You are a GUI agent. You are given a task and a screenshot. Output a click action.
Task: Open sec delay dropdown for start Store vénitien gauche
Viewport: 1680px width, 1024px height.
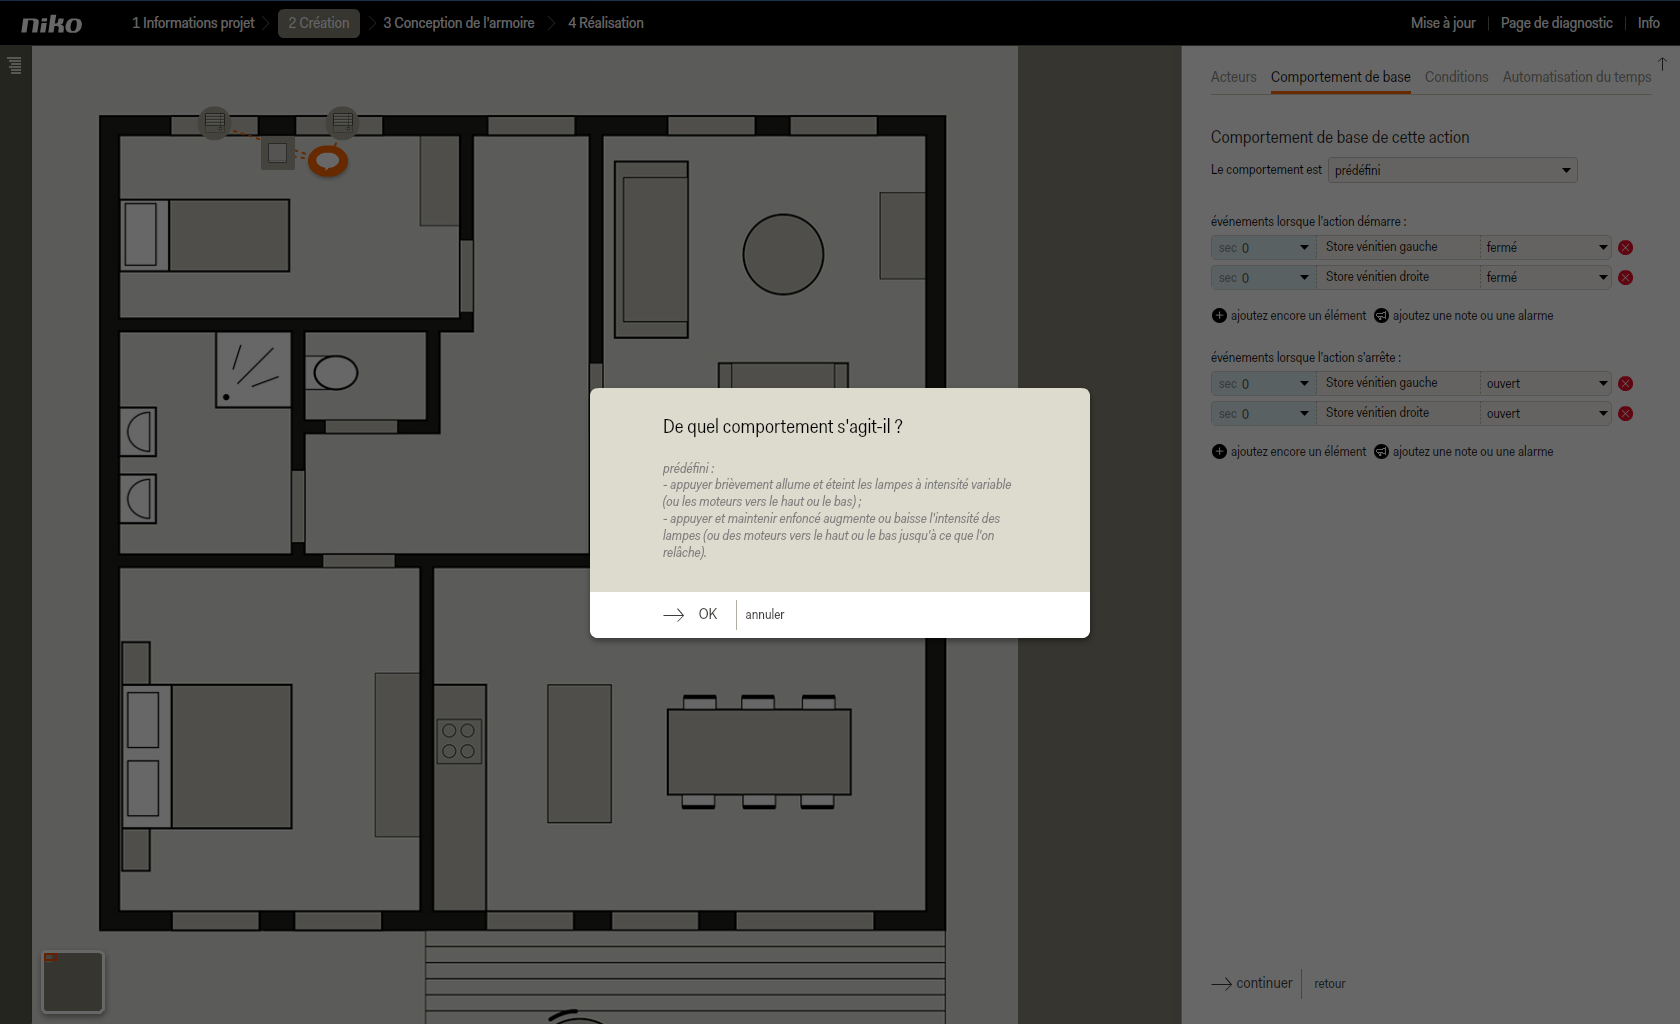coord(1263,248)
